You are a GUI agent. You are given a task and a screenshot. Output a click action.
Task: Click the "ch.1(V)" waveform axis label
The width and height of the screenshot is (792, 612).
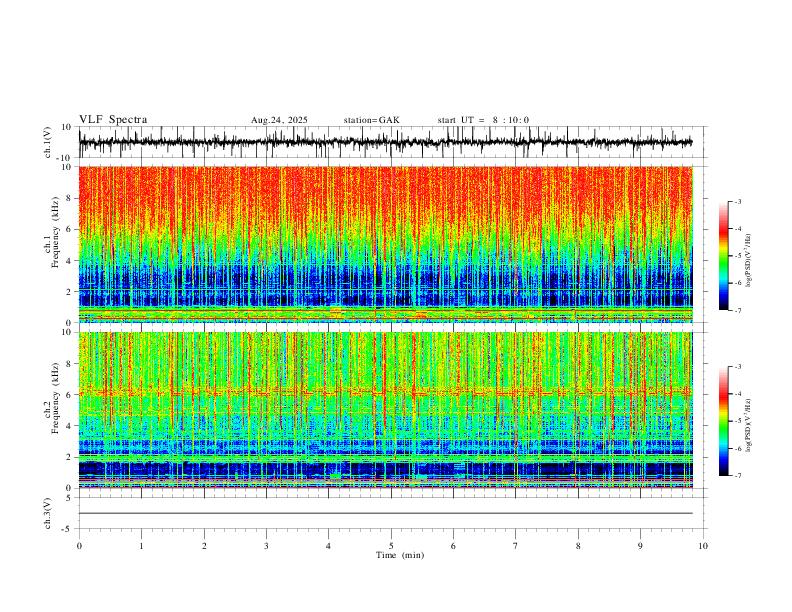[x=47, y=142]
